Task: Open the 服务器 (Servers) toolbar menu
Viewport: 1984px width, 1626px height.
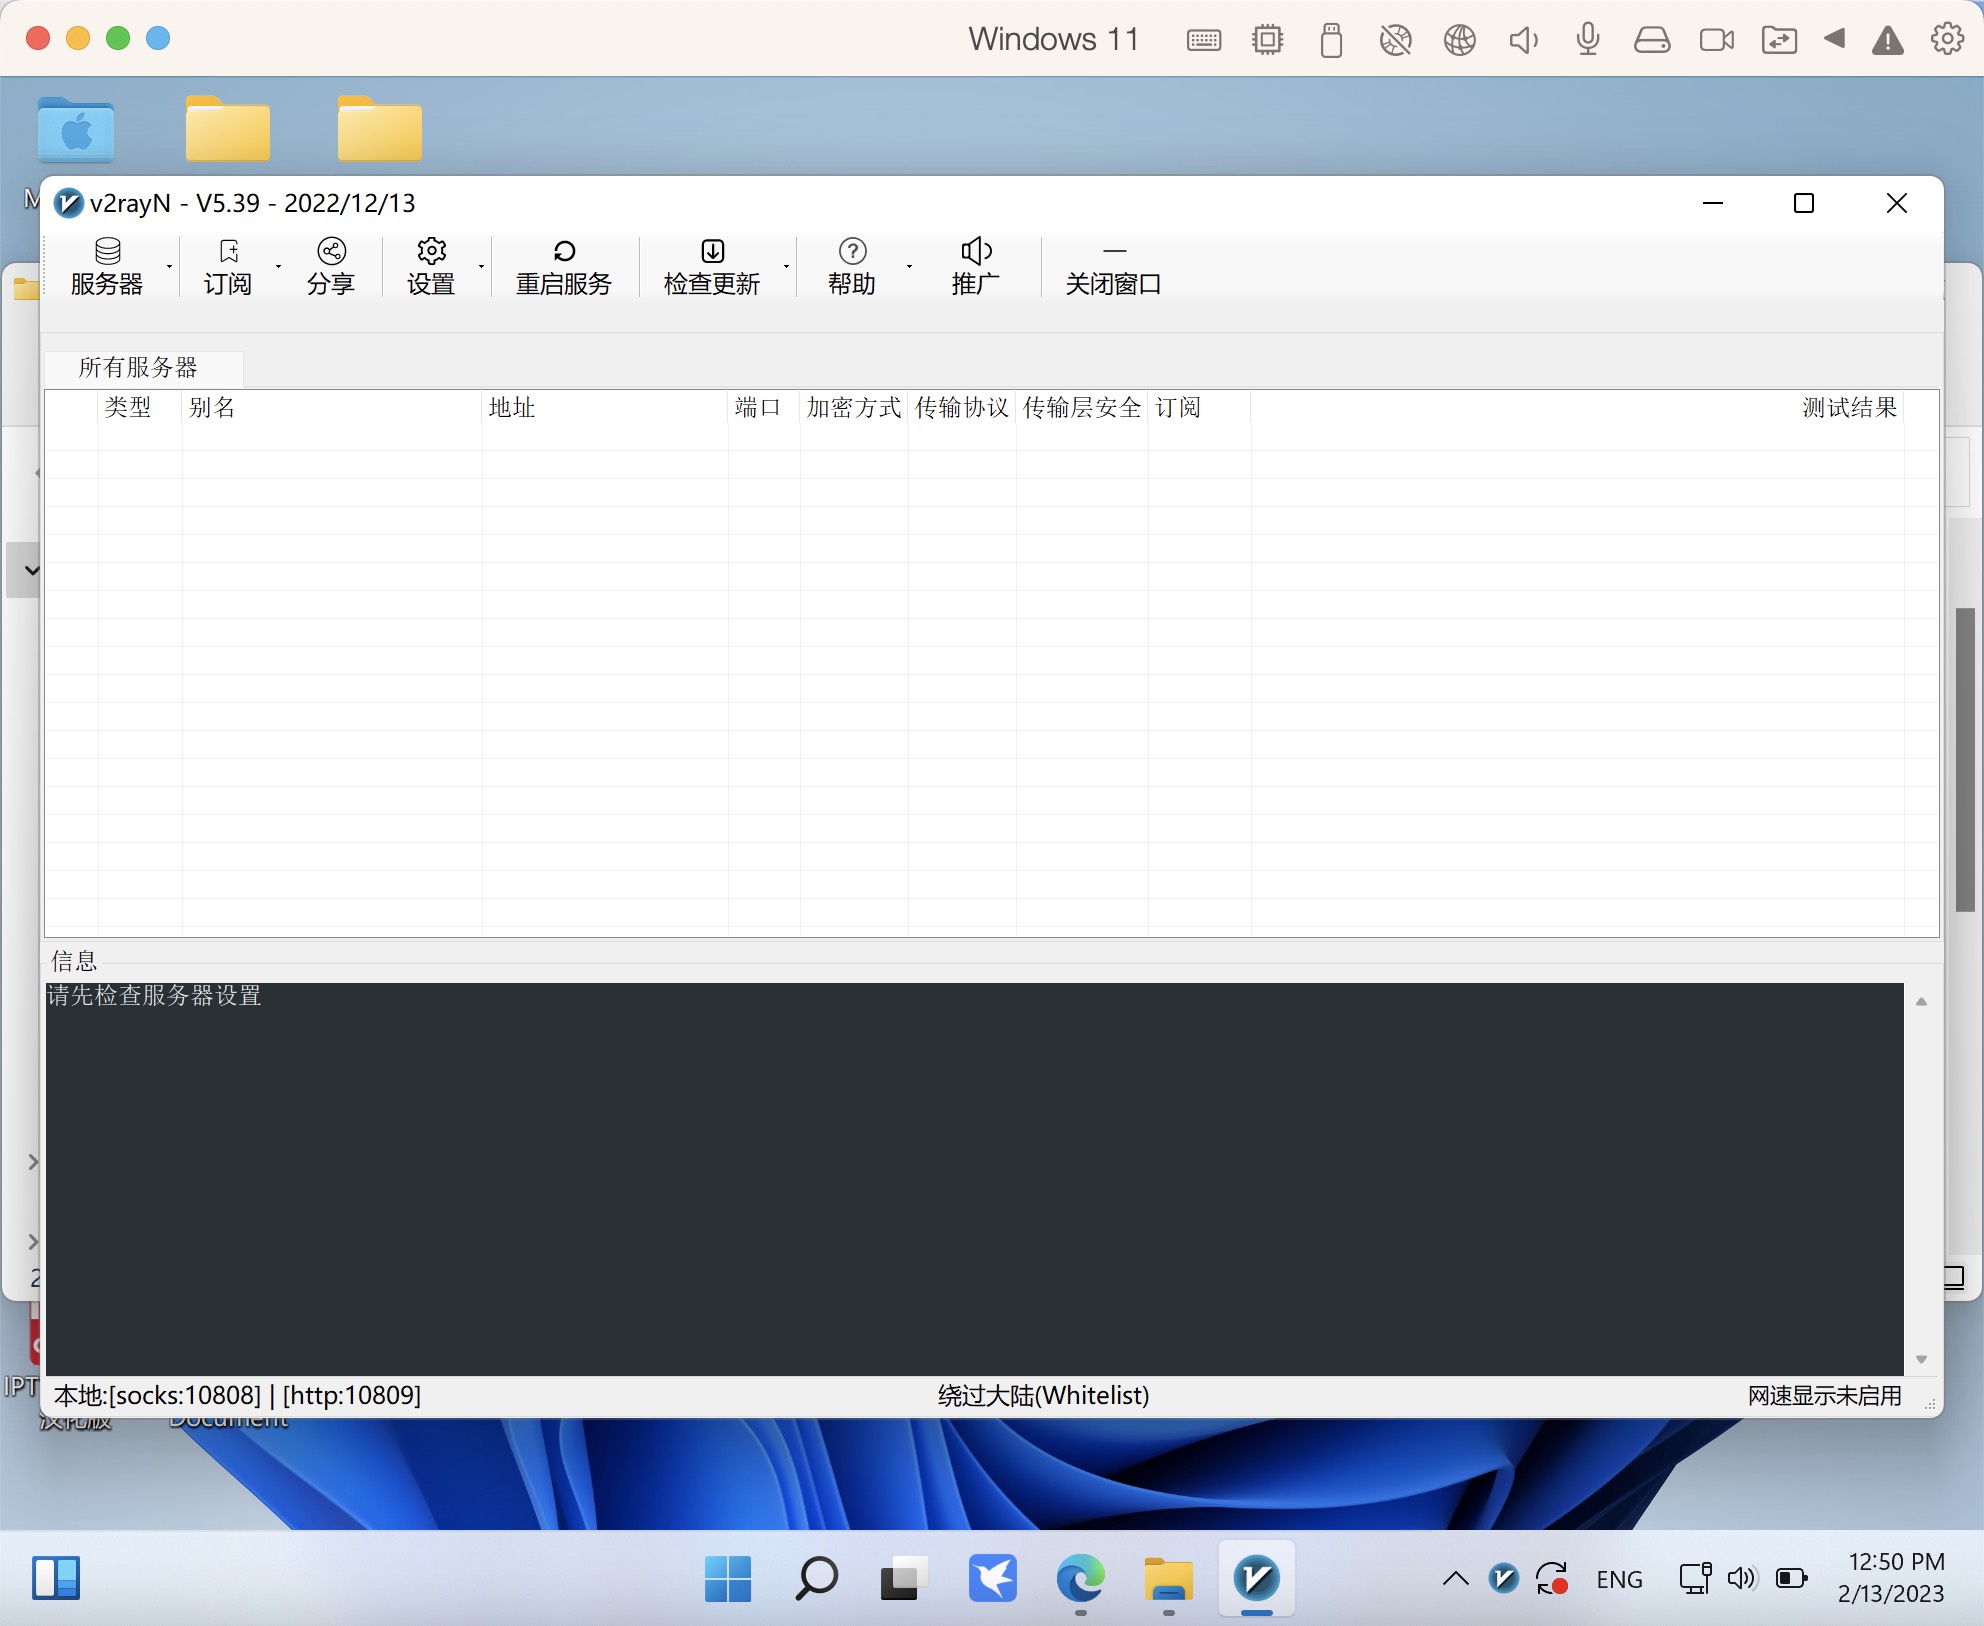Action: 107,267
